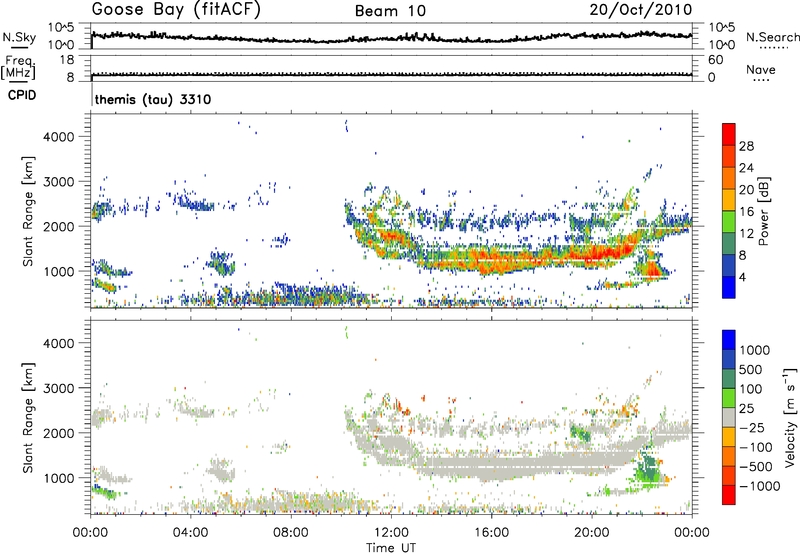This screenshot has width=800, height=554.
Task: Click the "-500" Velocity scale label
Action: [x=756, y=467]
